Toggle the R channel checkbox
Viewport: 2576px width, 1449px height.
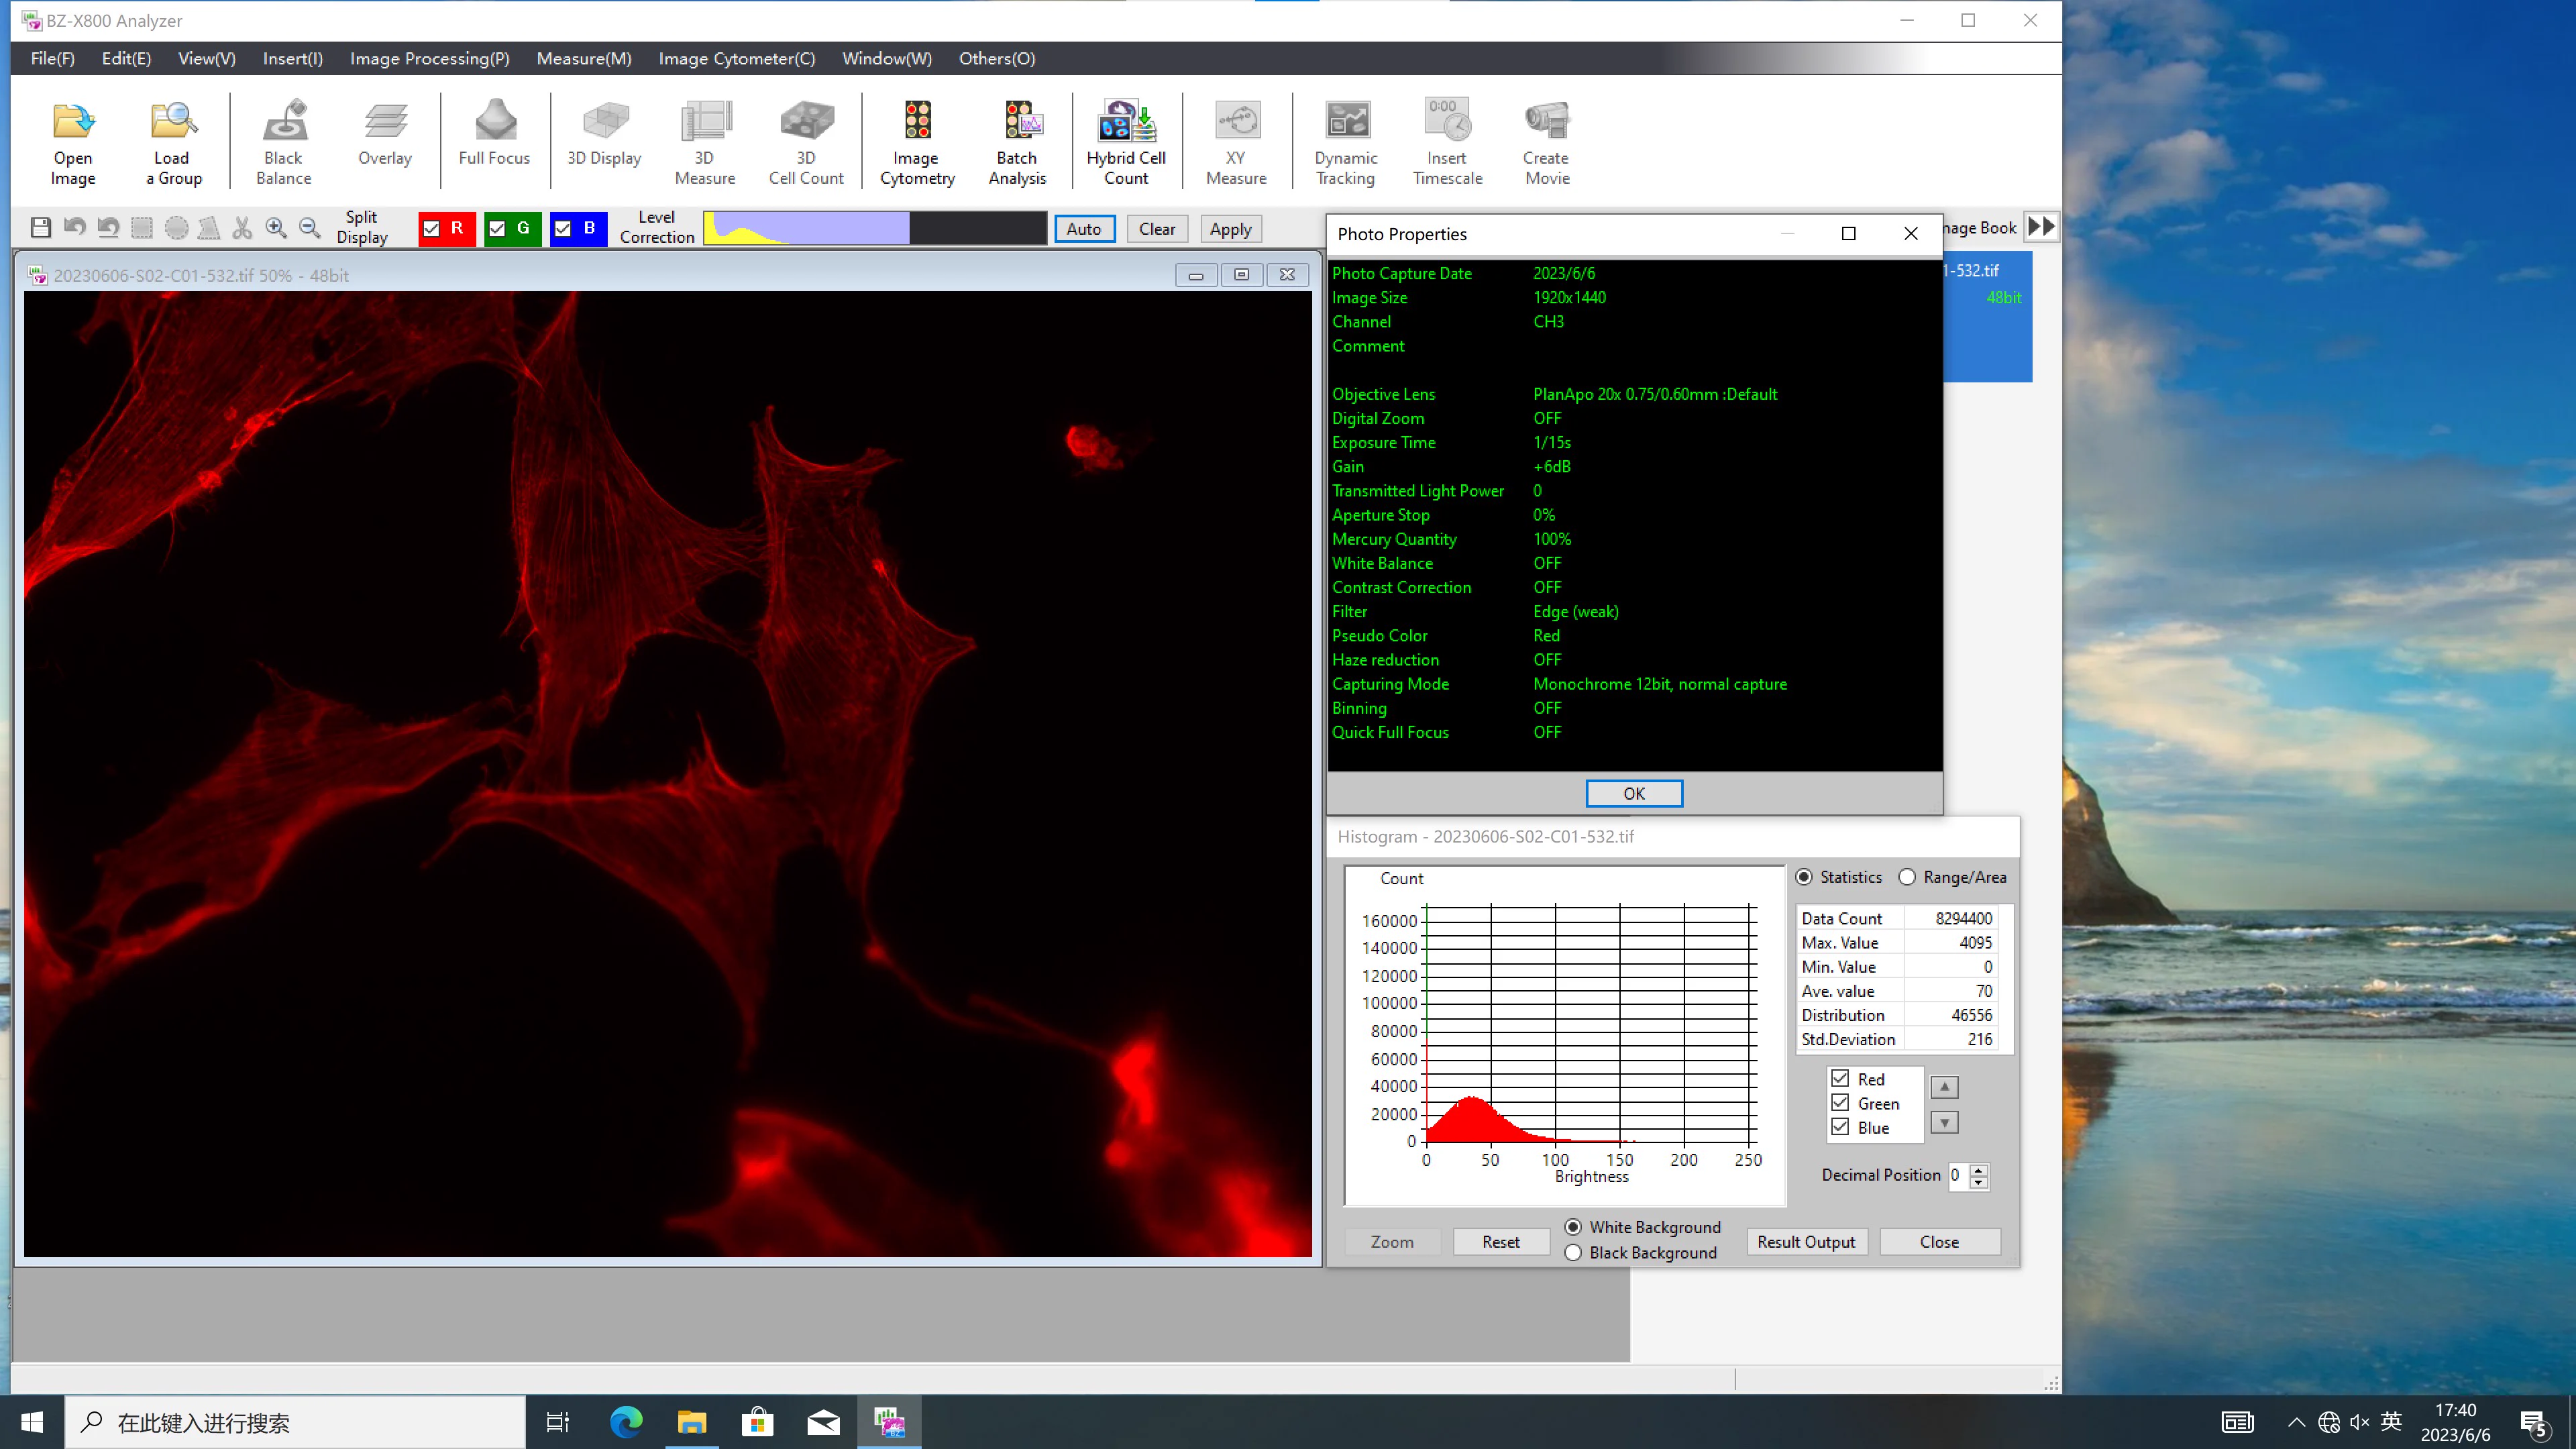[432, 229]
